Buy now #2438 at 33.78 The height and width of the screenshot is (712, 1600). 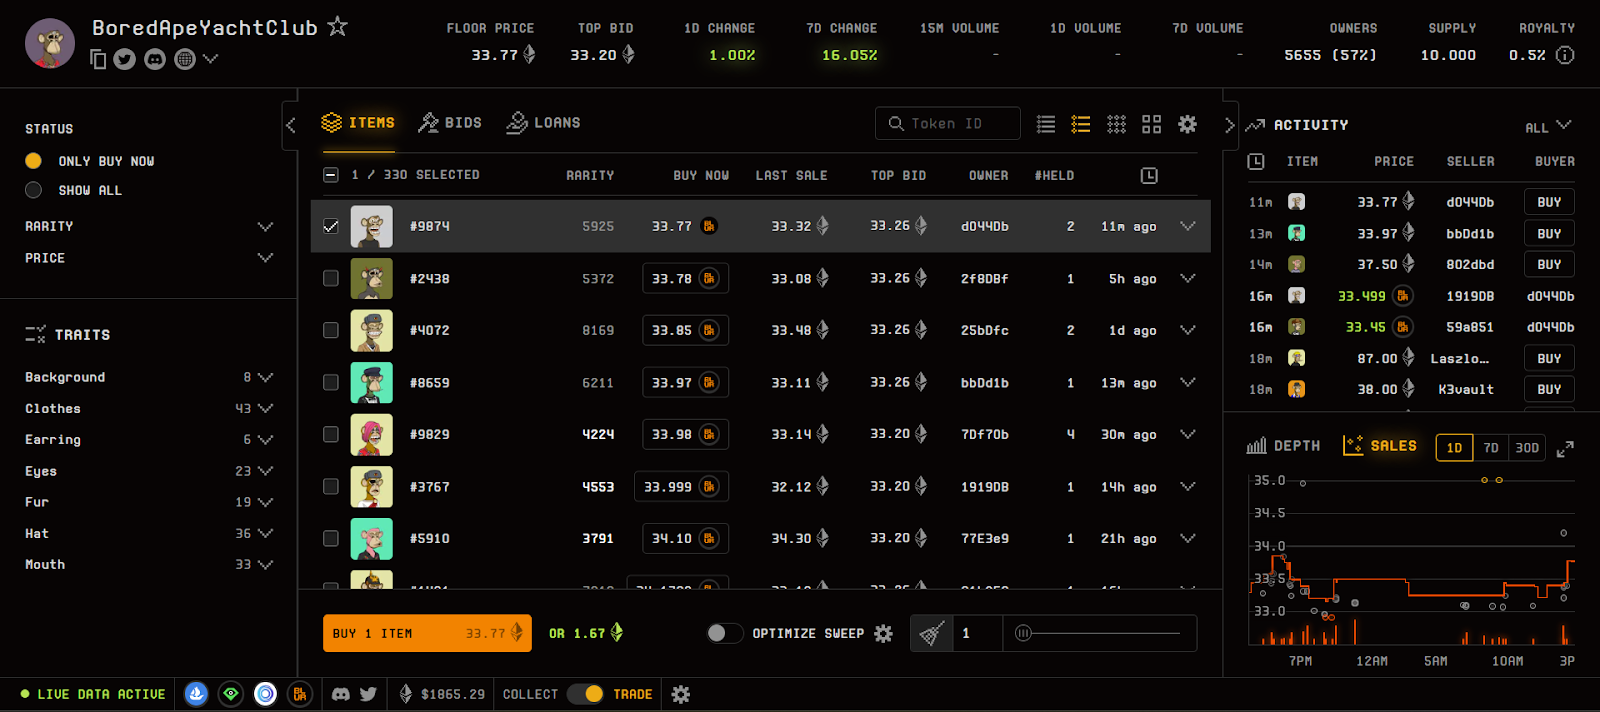point(685,279)
